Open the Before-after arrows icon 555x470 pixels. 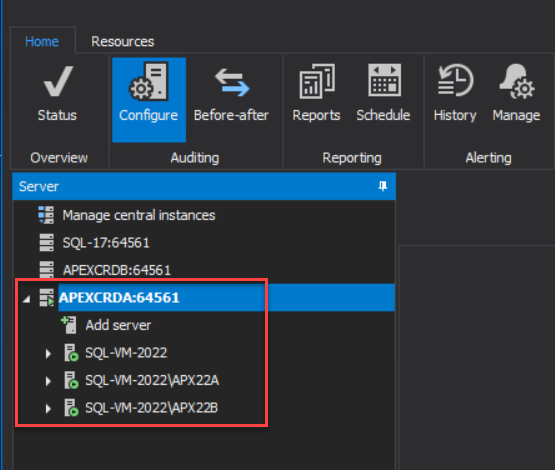(x=232, y=82)
